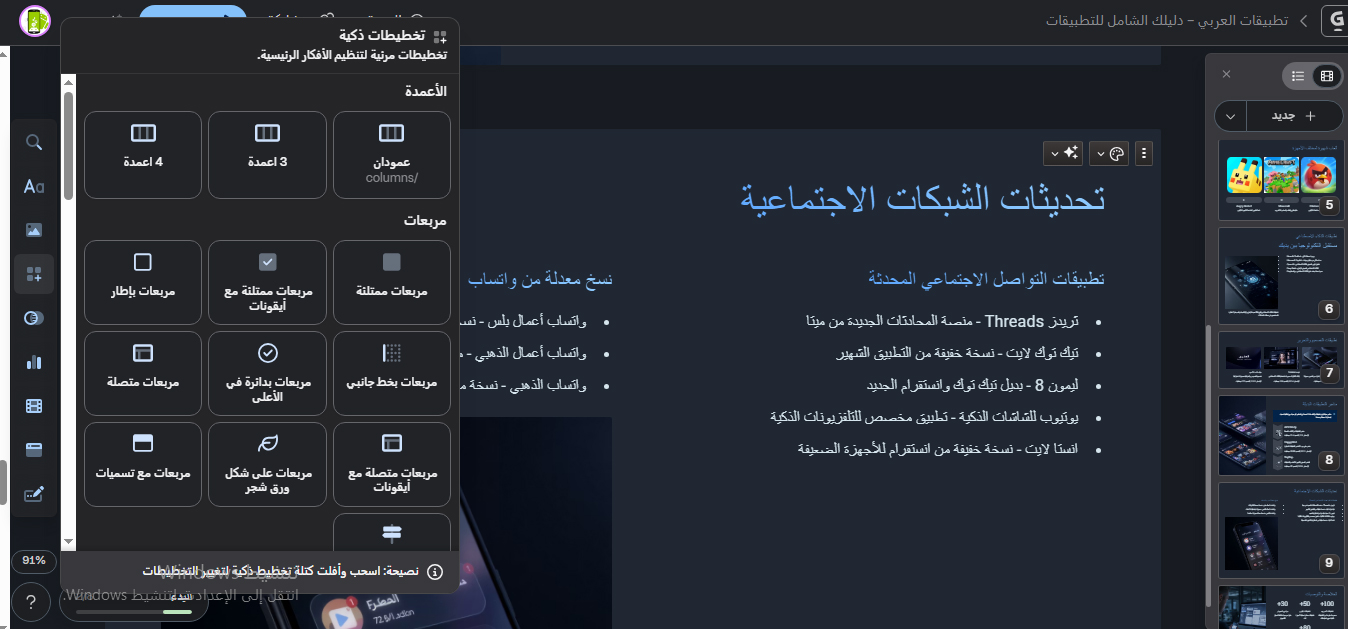1348x629 pixels.
Task: Select مربعات على شكل ورق شجر layout
Action: [x=267, y=464]
